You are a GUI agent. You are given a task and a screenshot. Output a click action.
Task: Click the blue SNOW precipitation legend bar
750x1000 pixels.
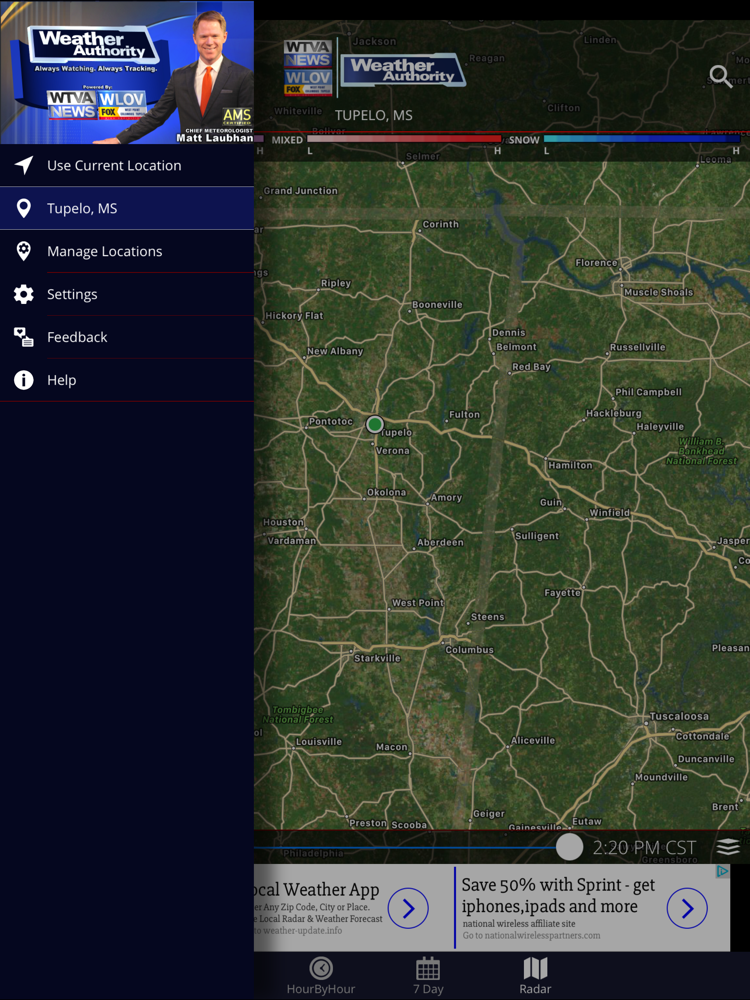click(642, 138)
